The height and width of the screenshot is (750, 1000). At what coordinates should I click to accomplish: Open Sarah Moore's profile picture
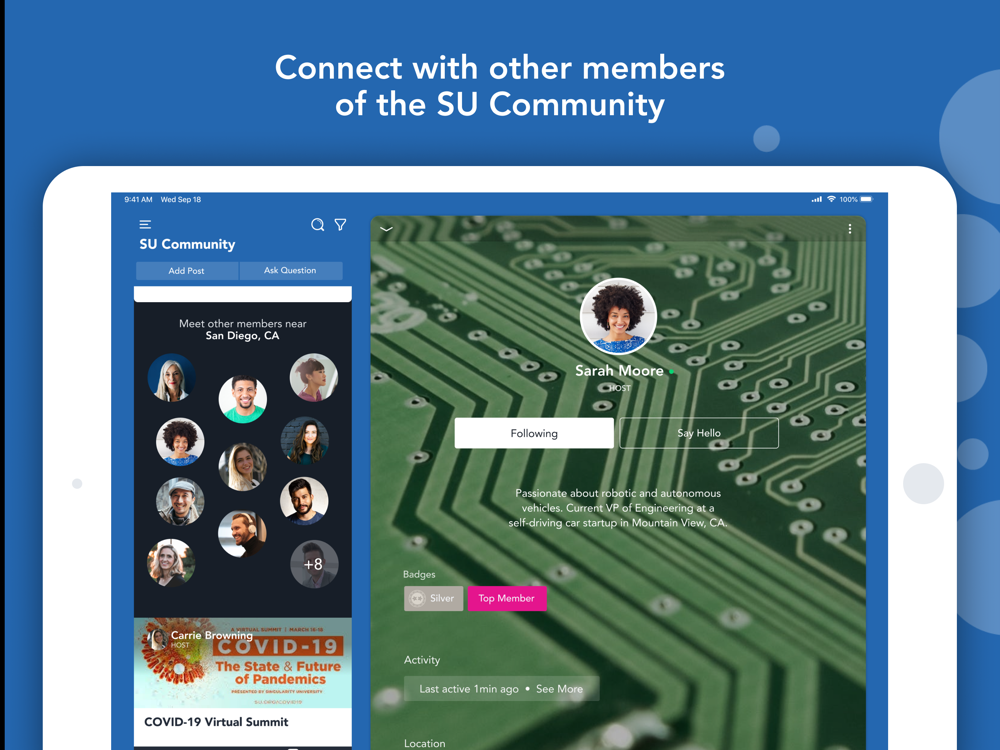coord(618,316)
